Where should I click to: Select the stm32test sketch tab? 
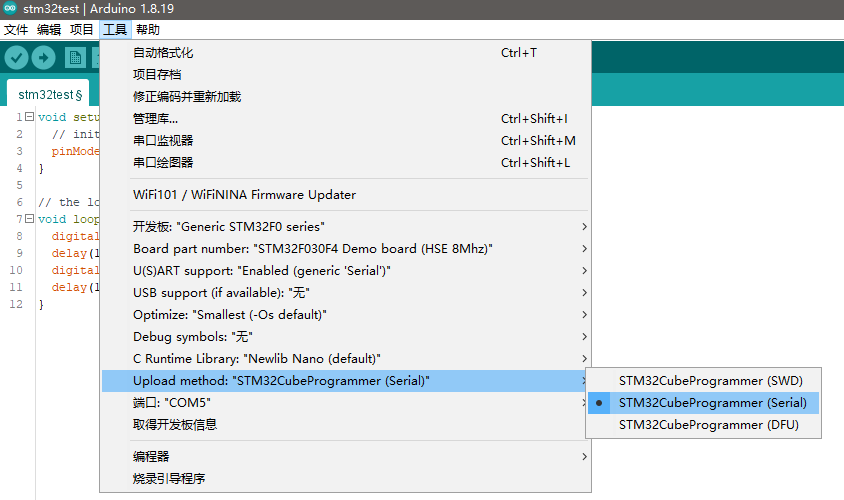pos(48,93)
